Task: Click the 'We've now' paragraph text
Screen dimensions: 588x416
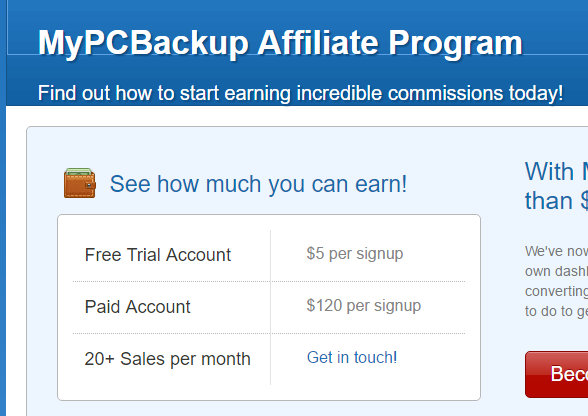Action: (x=556, y=281)
